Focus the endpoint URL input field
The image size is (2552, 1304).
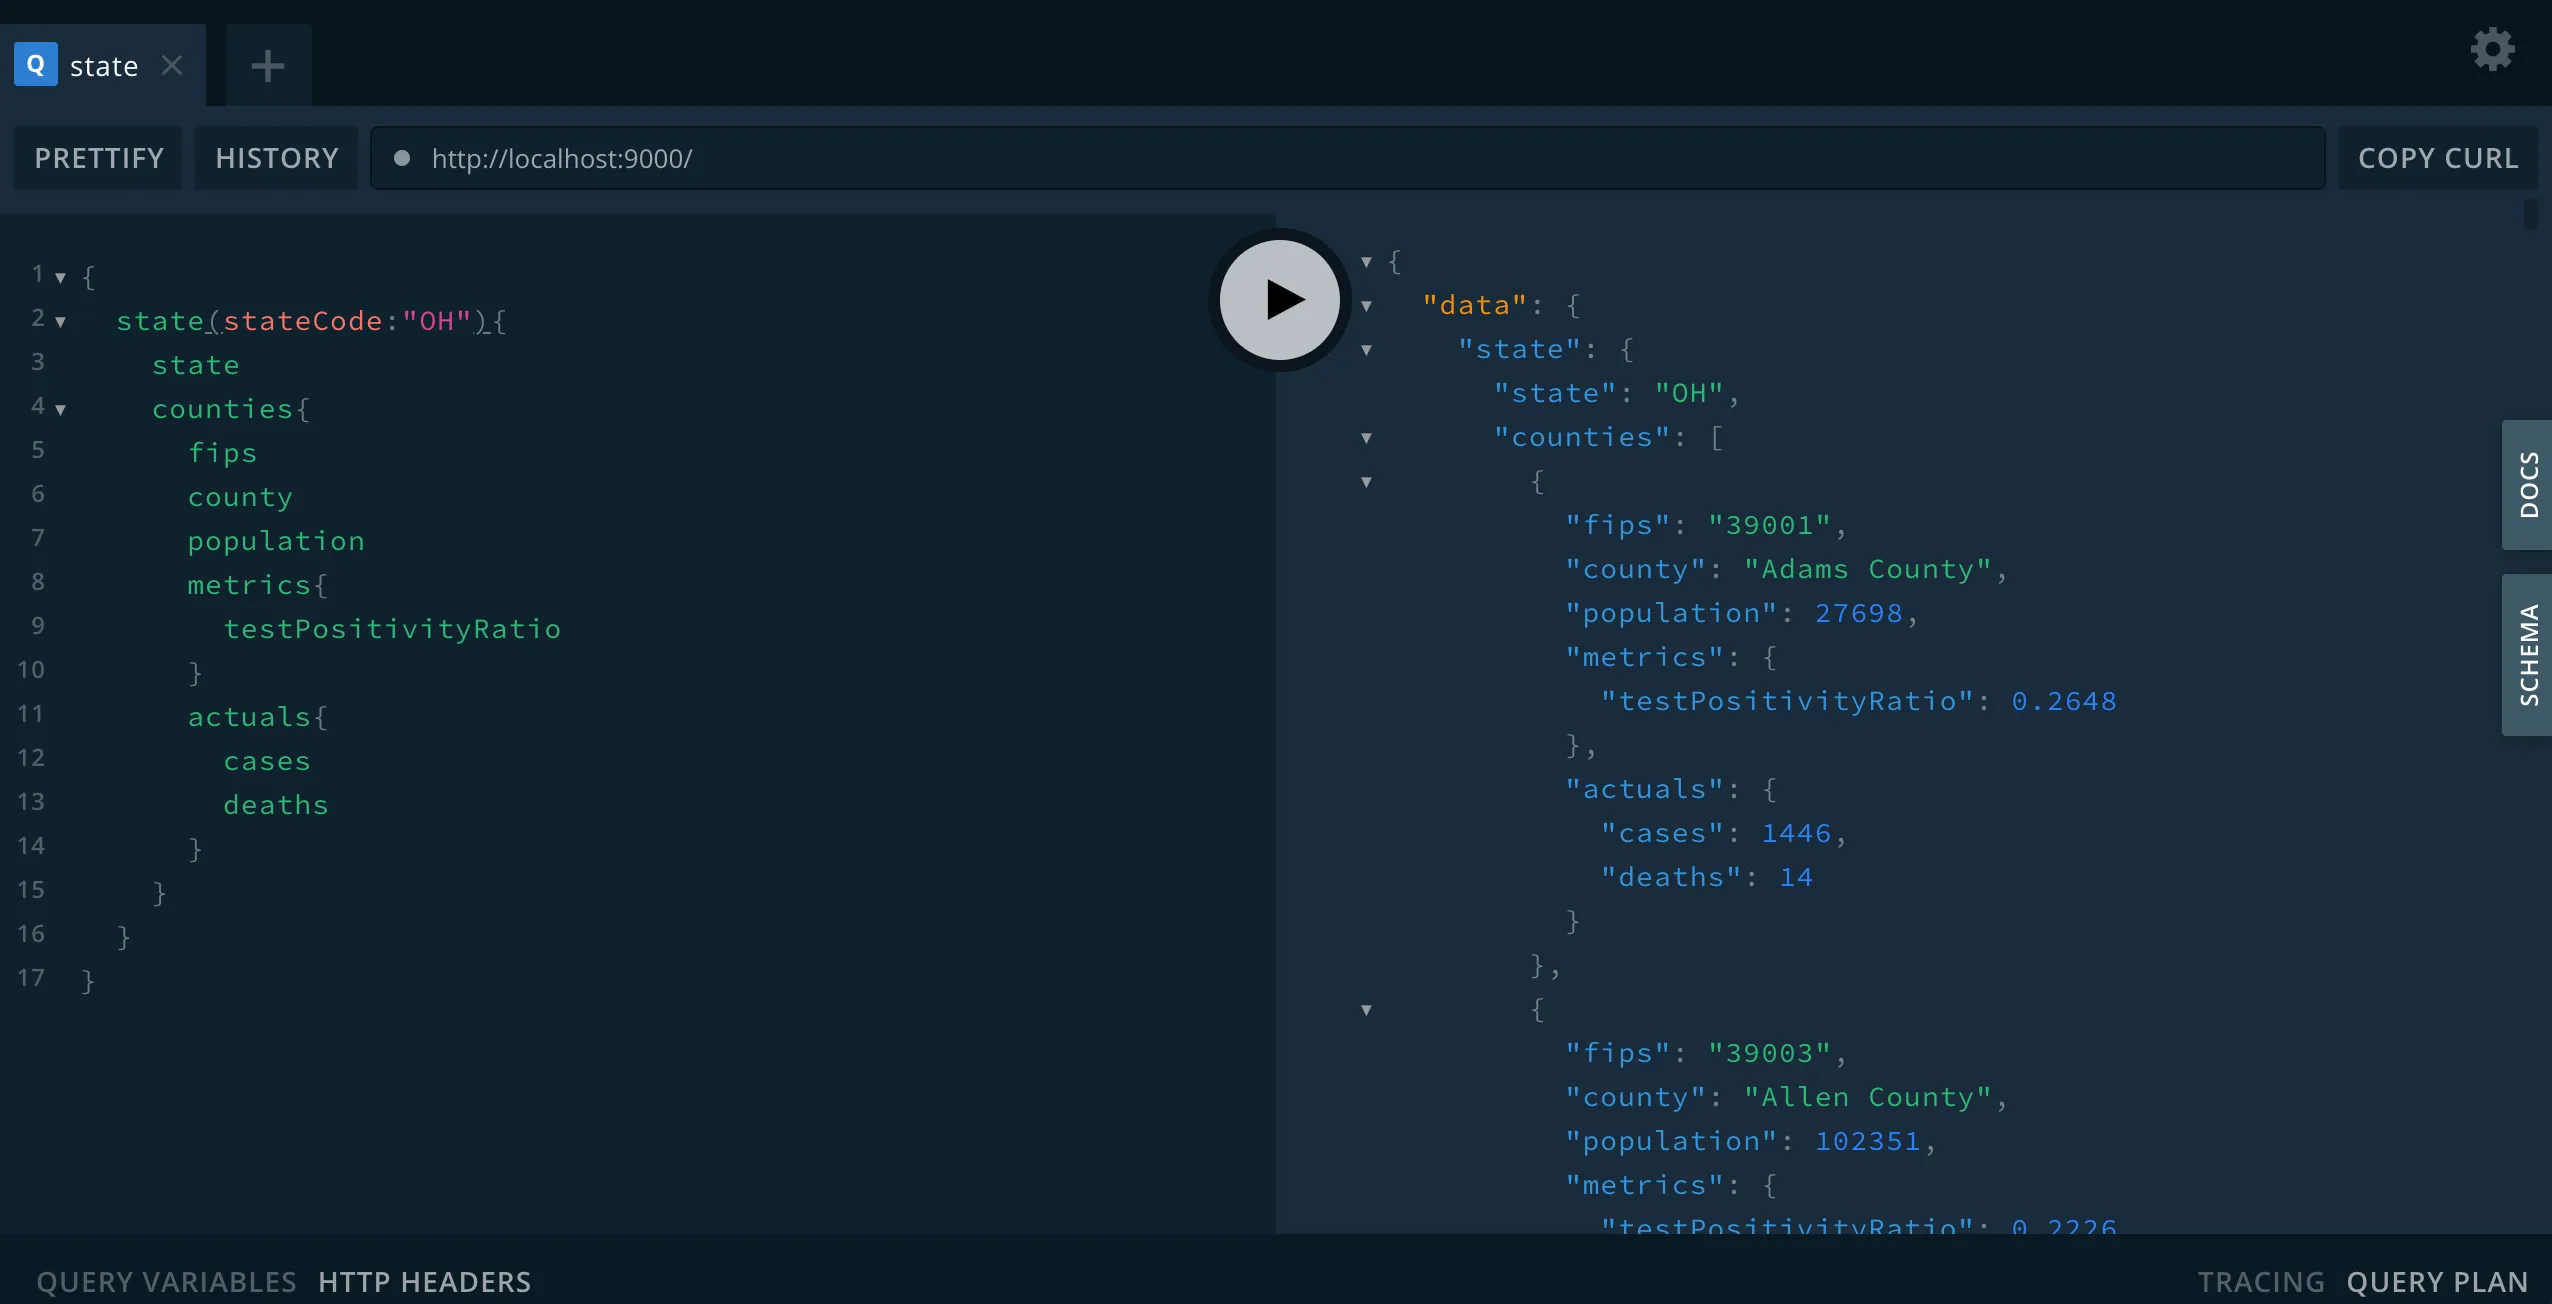tap(1347, 158)
